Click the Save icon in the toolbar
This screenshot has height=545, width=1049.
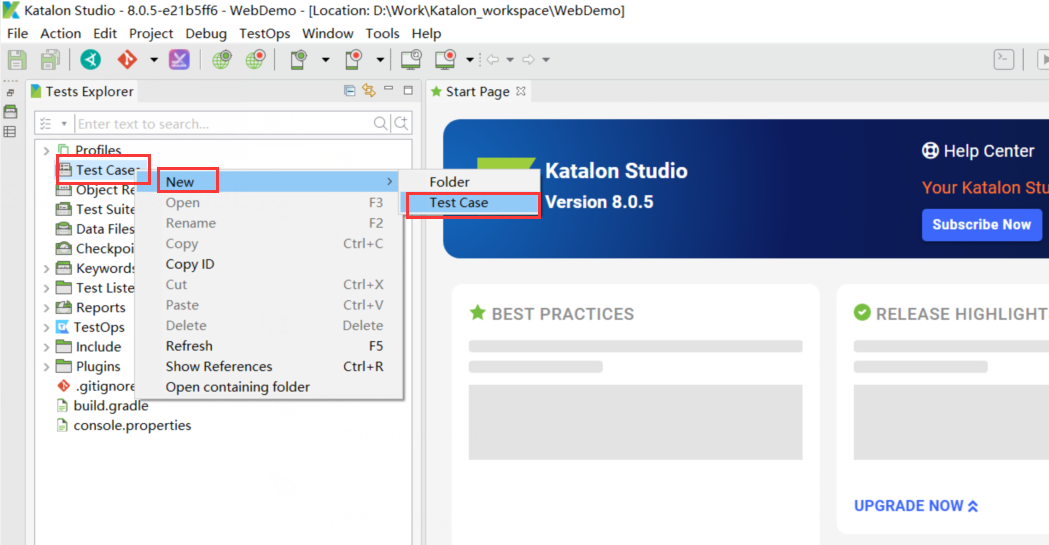click(x=17, y=60)
